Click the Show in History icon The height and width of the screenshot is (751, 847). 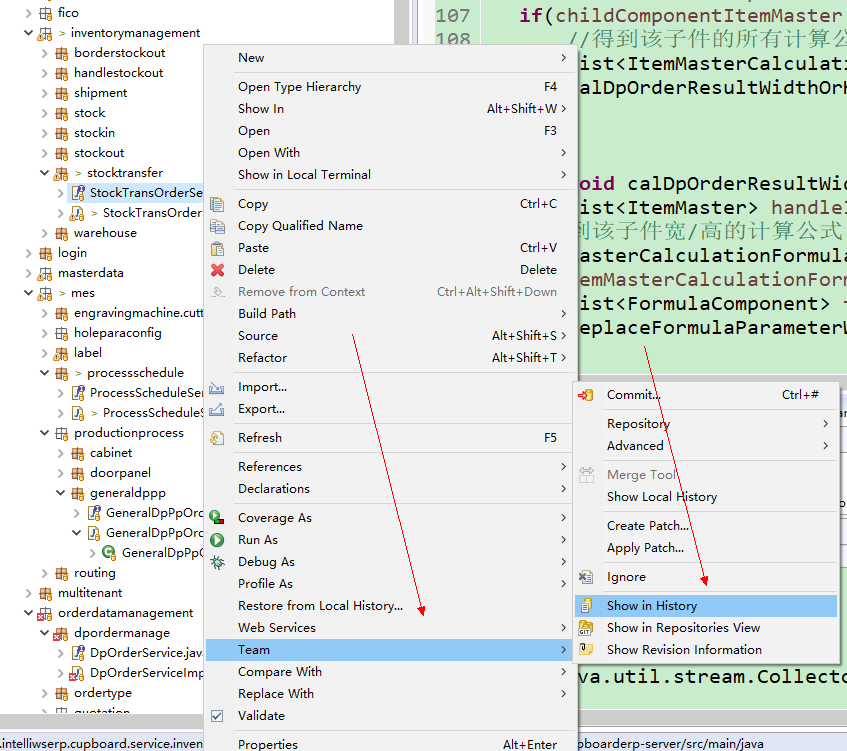click(x=586, y=606)
